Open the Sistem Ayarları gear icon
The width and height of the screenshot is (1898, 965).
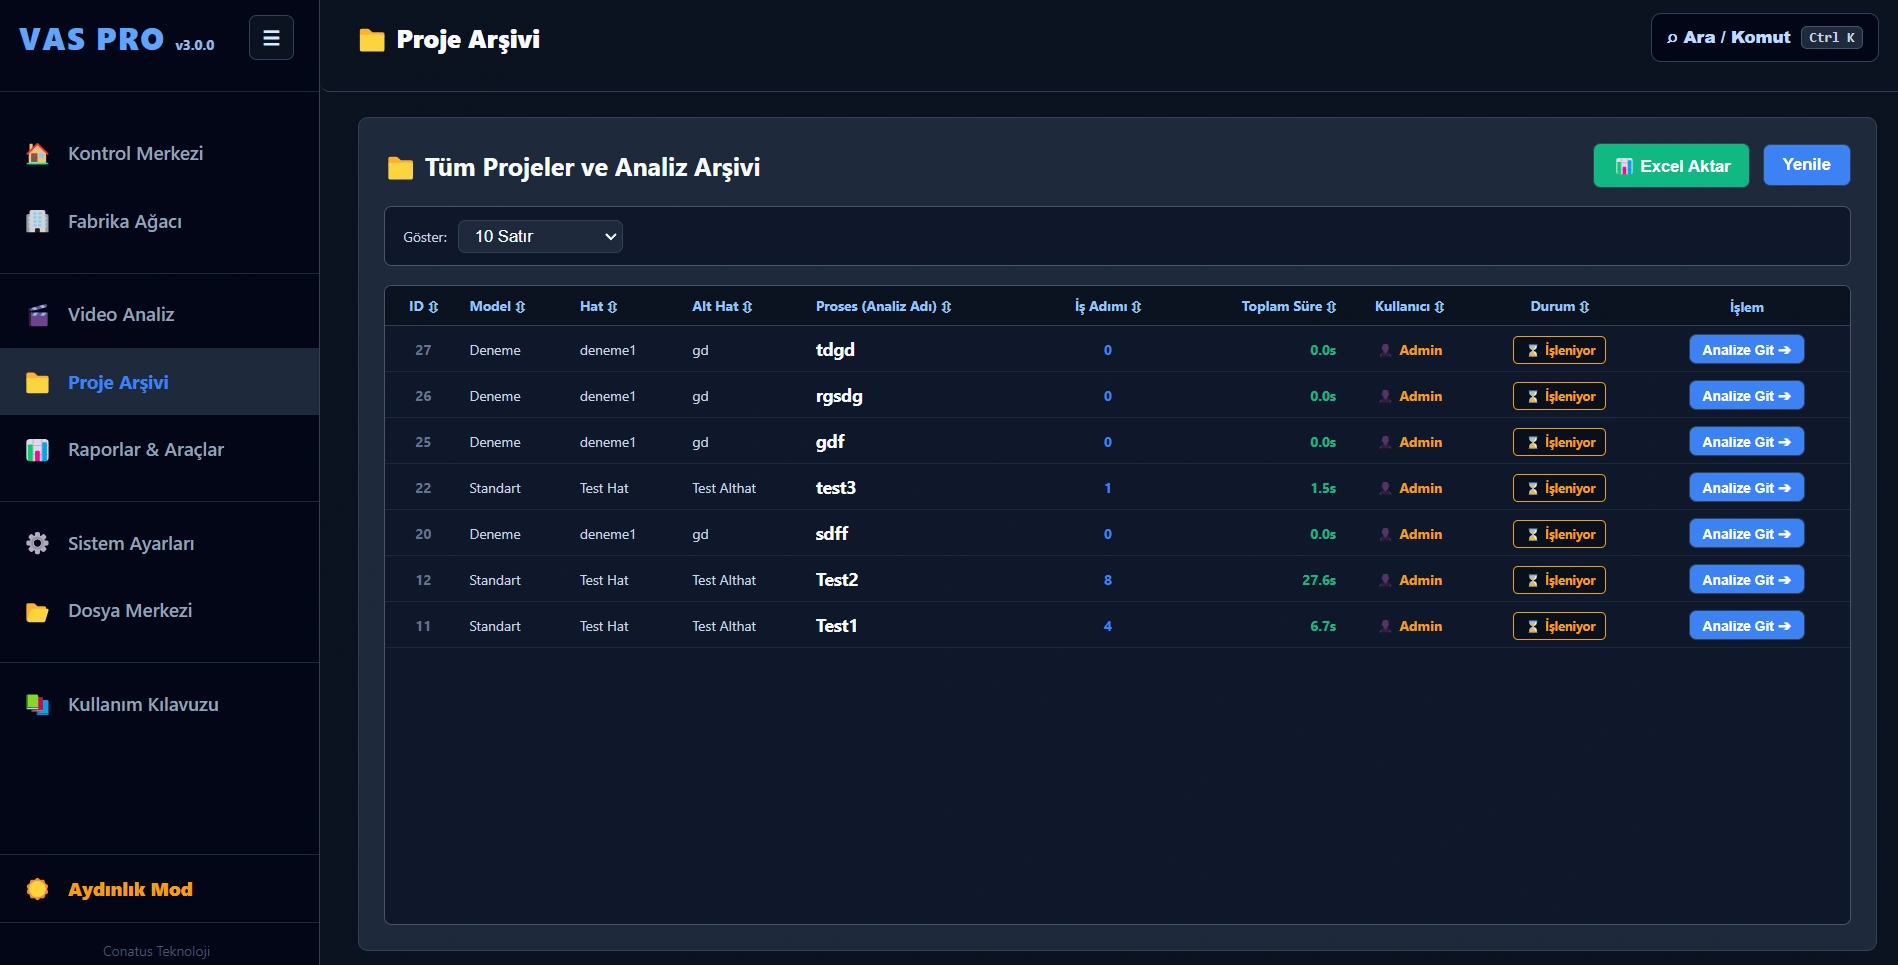point(37,544)
